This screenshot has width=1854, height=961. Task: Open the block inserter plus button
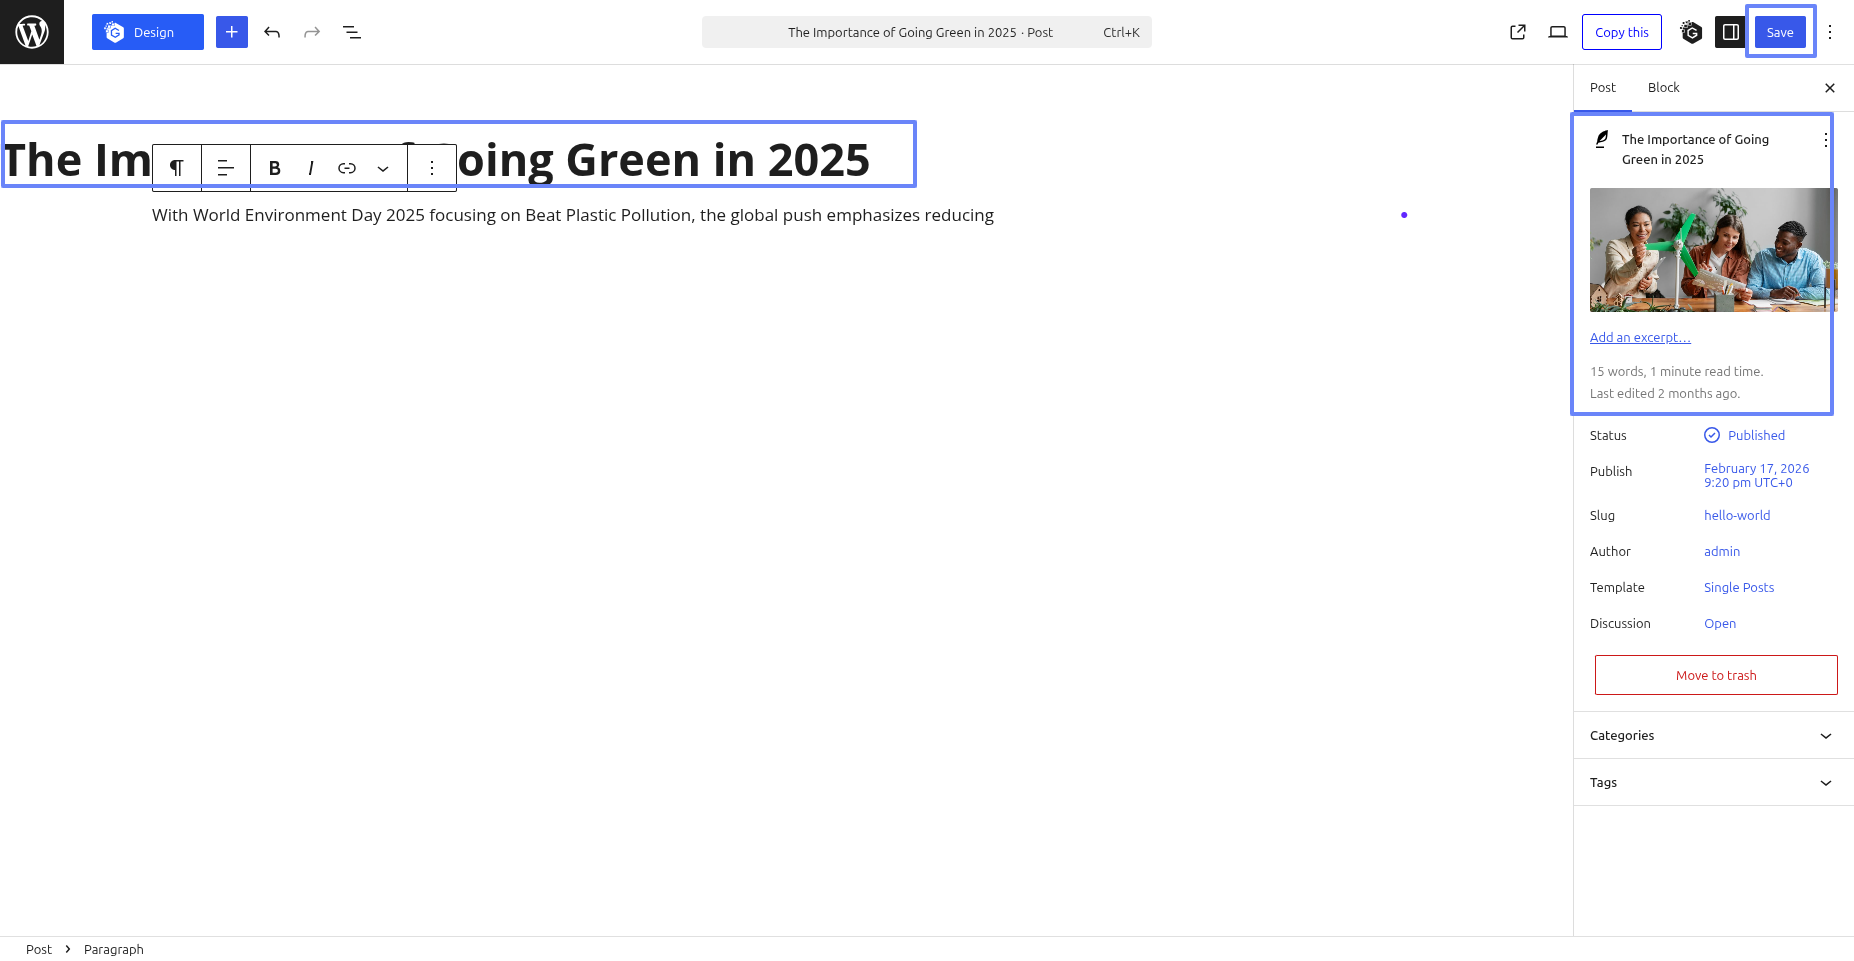tap(231, 32)
